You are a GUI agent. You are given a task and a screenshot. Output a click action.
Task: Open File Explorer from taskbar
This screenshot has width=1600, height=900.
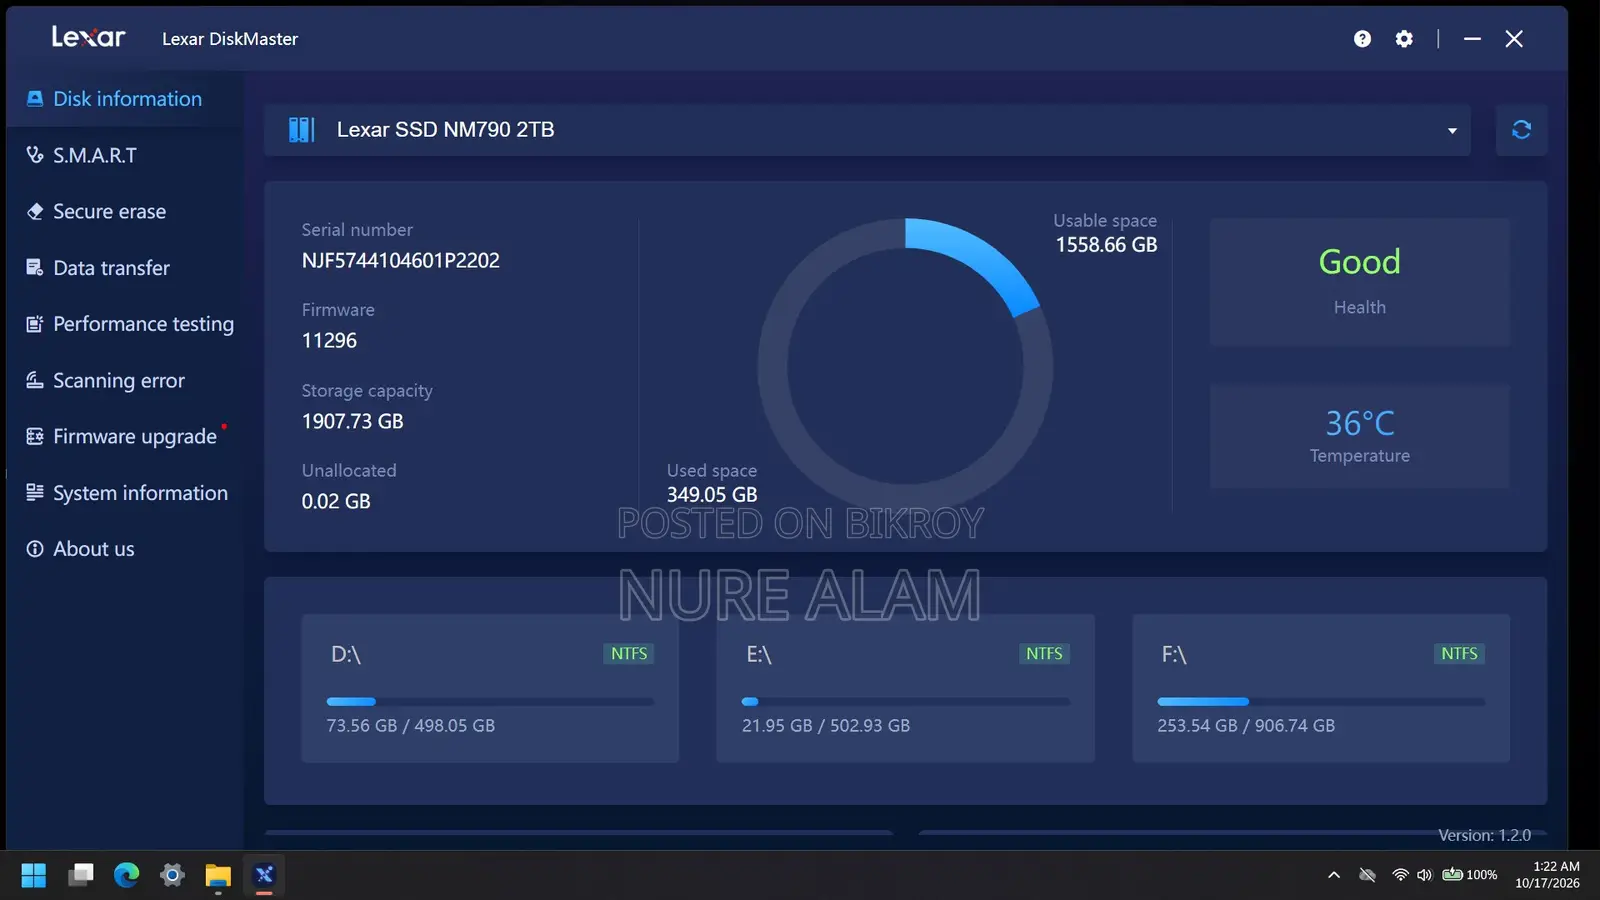point(218,875)
